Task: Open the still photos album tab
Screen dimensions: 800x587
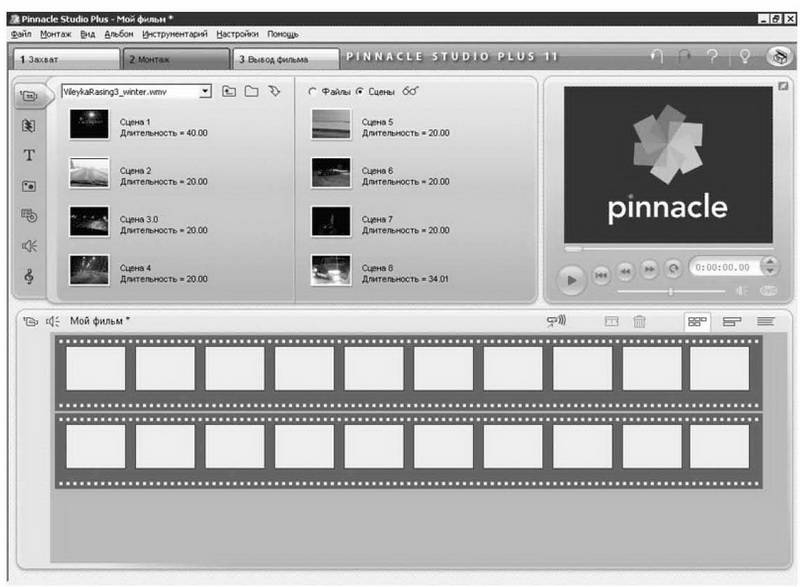Action: [x=29, y=186]
